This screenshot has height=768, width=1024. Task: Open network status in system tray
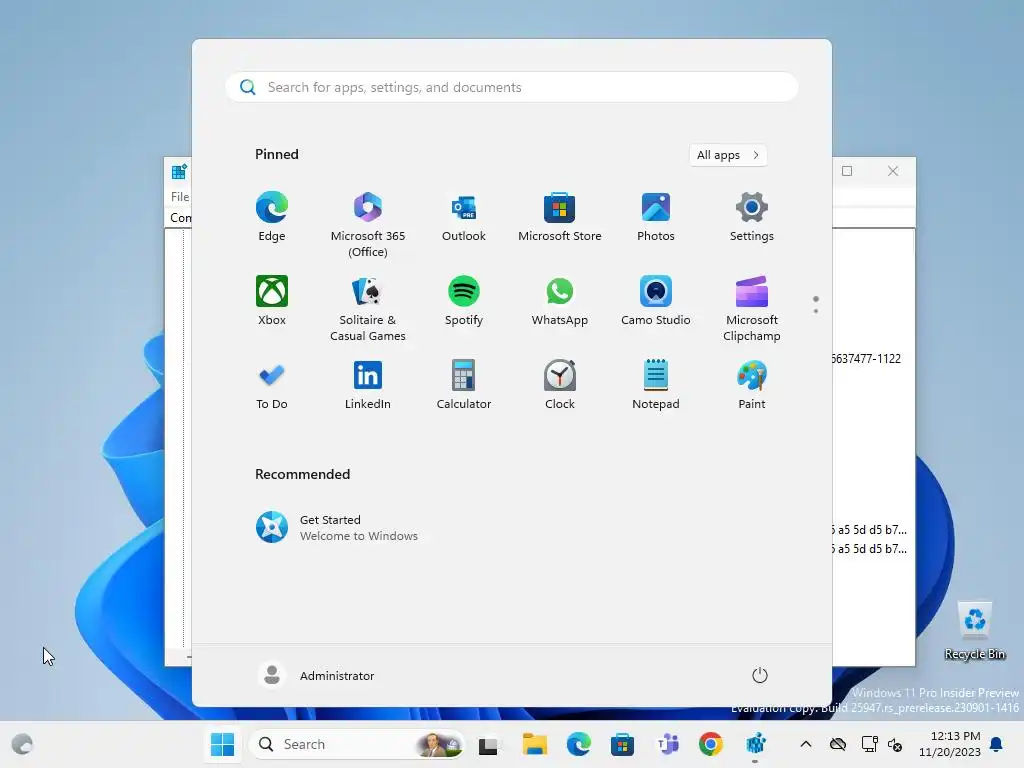point(869,744)
